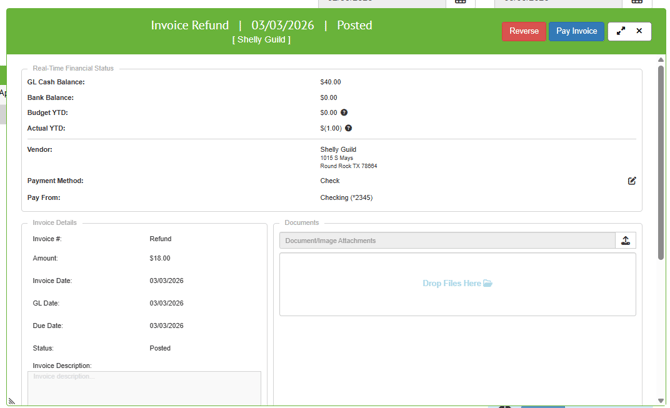Click the scrollbar up arrow
The height and width of the screenshot is (408, 670).
(661, 60)
